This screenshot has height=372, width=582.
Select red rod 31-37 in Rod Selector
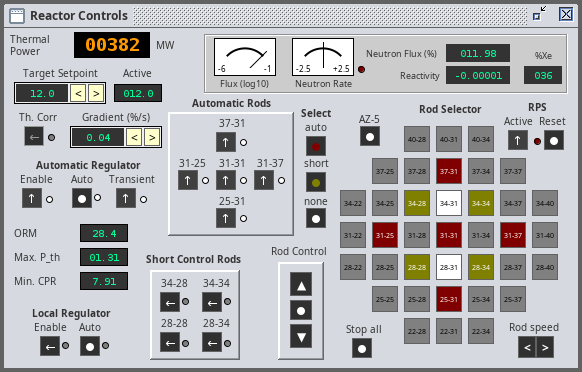513,235
